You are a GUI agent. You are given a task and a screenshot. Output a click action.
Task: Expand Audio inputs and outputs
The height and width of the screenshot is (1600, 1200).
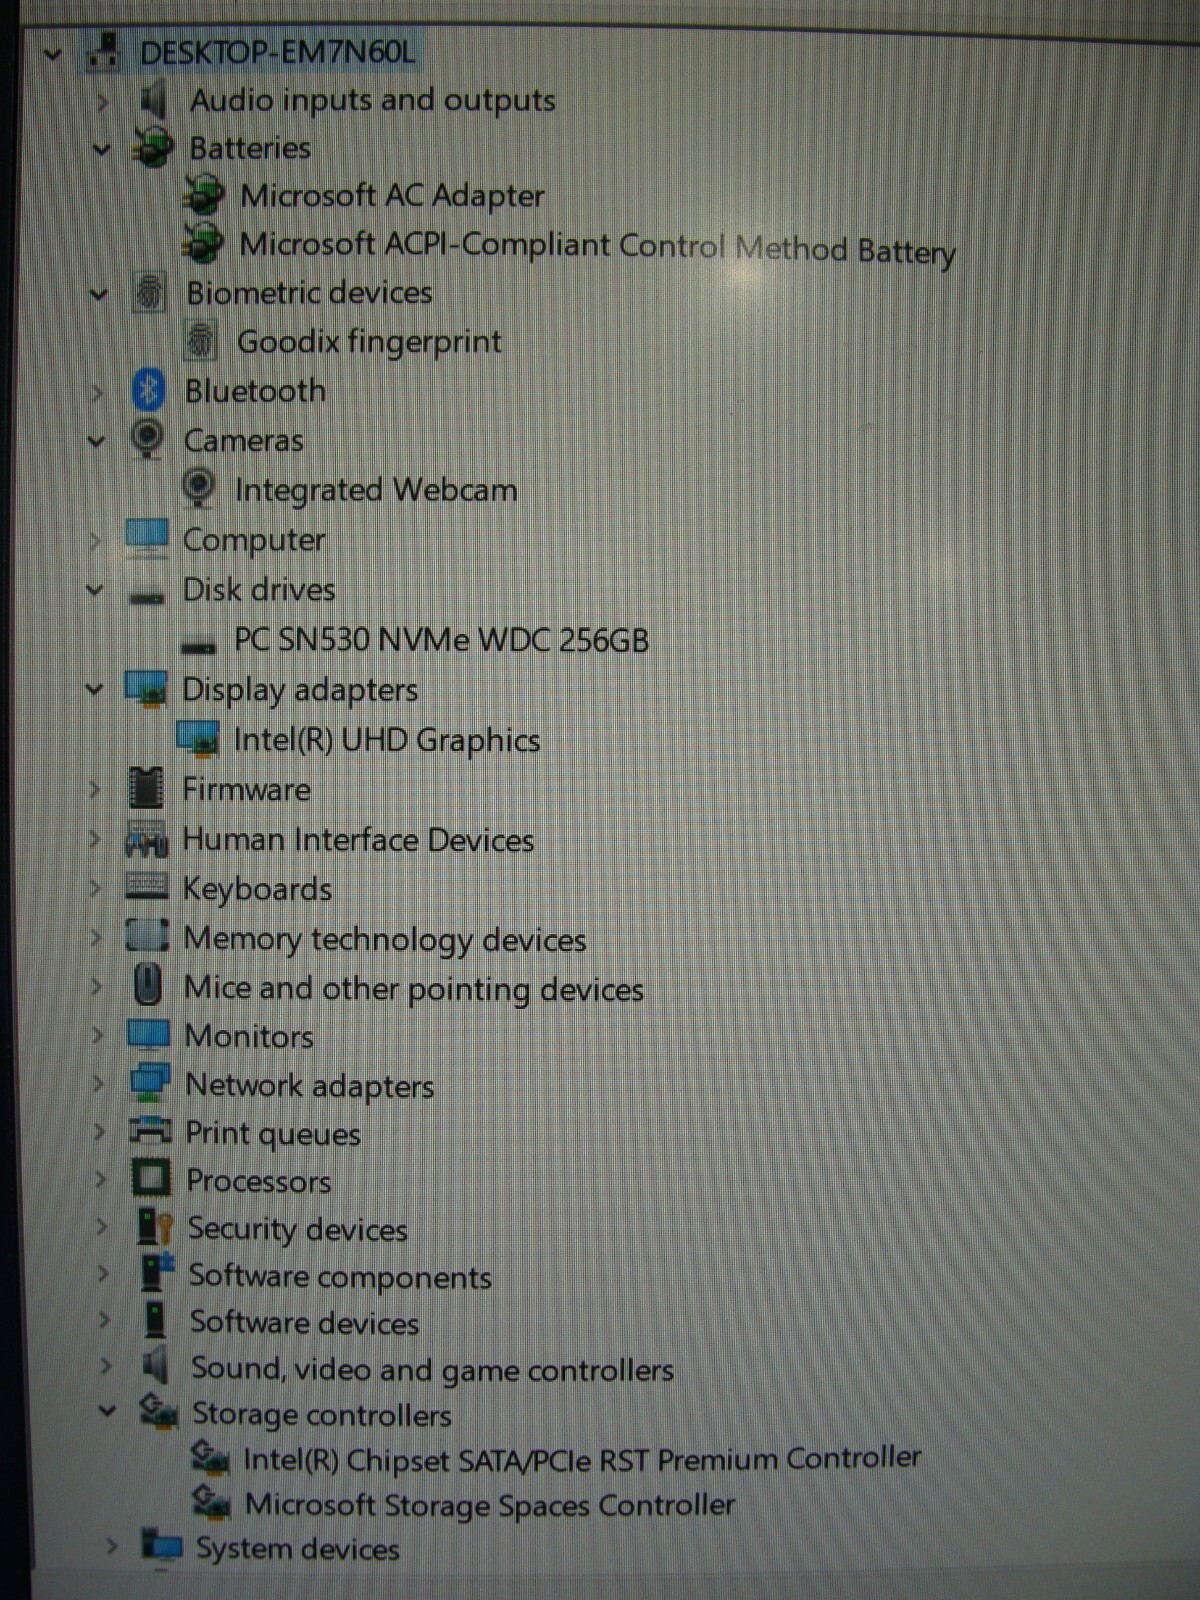coord(102,101)
